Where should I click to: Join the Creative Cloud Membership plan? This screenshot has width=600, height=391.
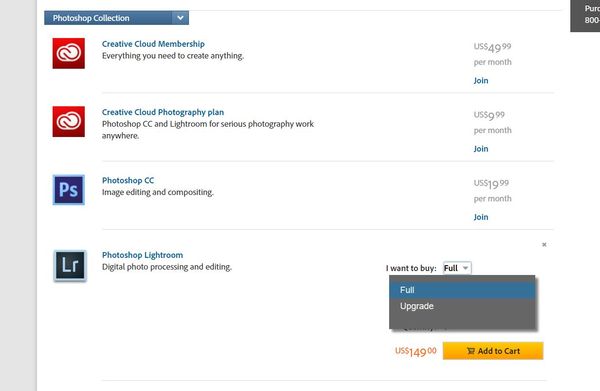tap(481, 80)
